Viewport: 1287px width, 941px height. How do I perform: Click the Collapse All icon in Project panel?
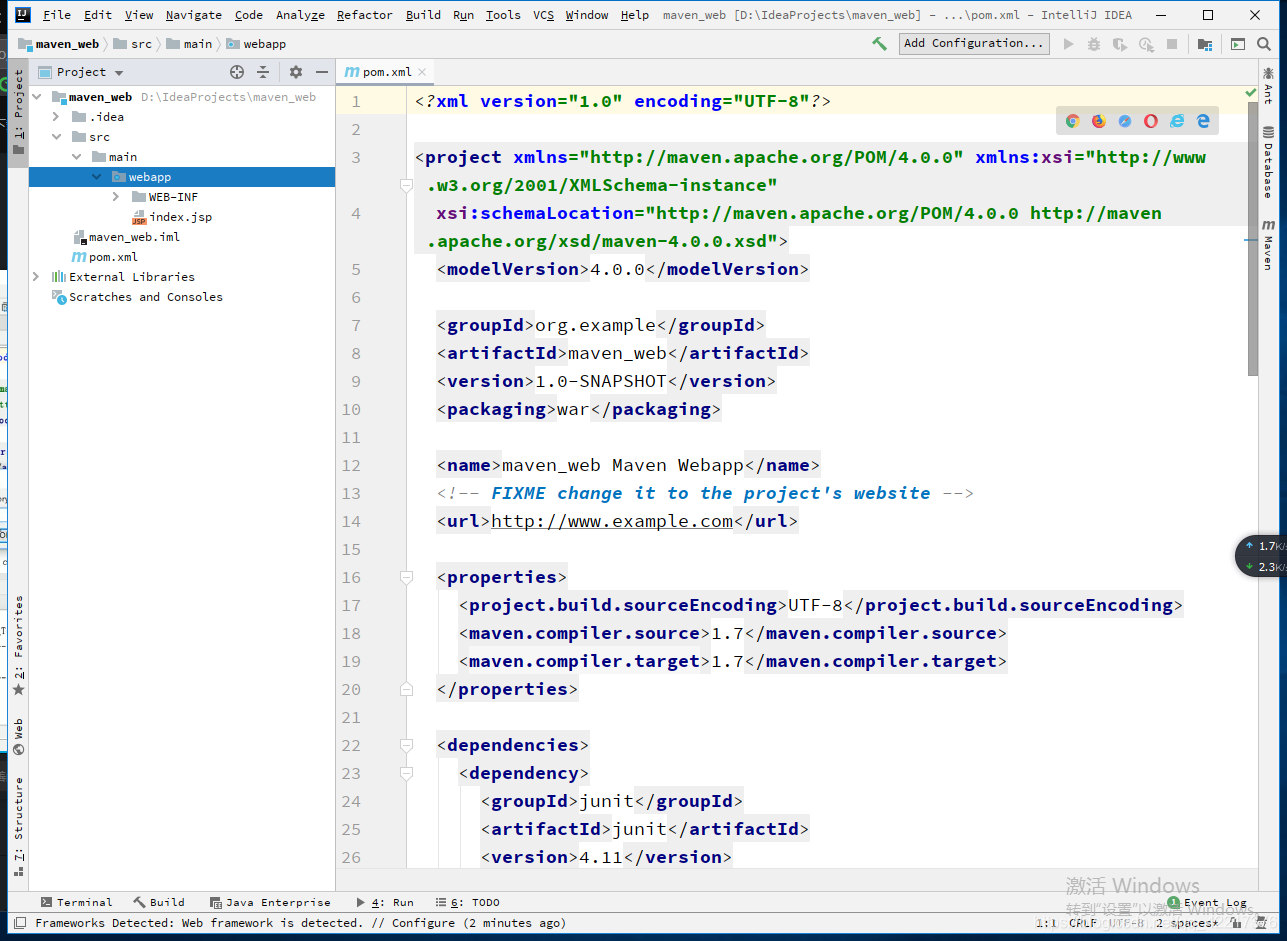click(263, 72)
